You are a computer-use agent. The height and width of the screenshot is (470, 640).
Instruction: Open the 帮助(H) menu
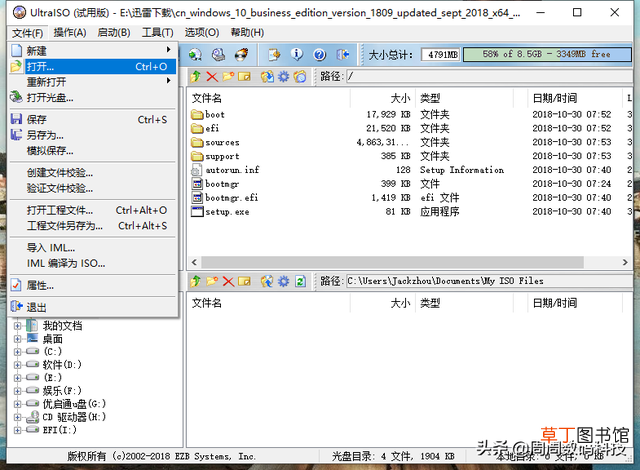pos(247,32)
